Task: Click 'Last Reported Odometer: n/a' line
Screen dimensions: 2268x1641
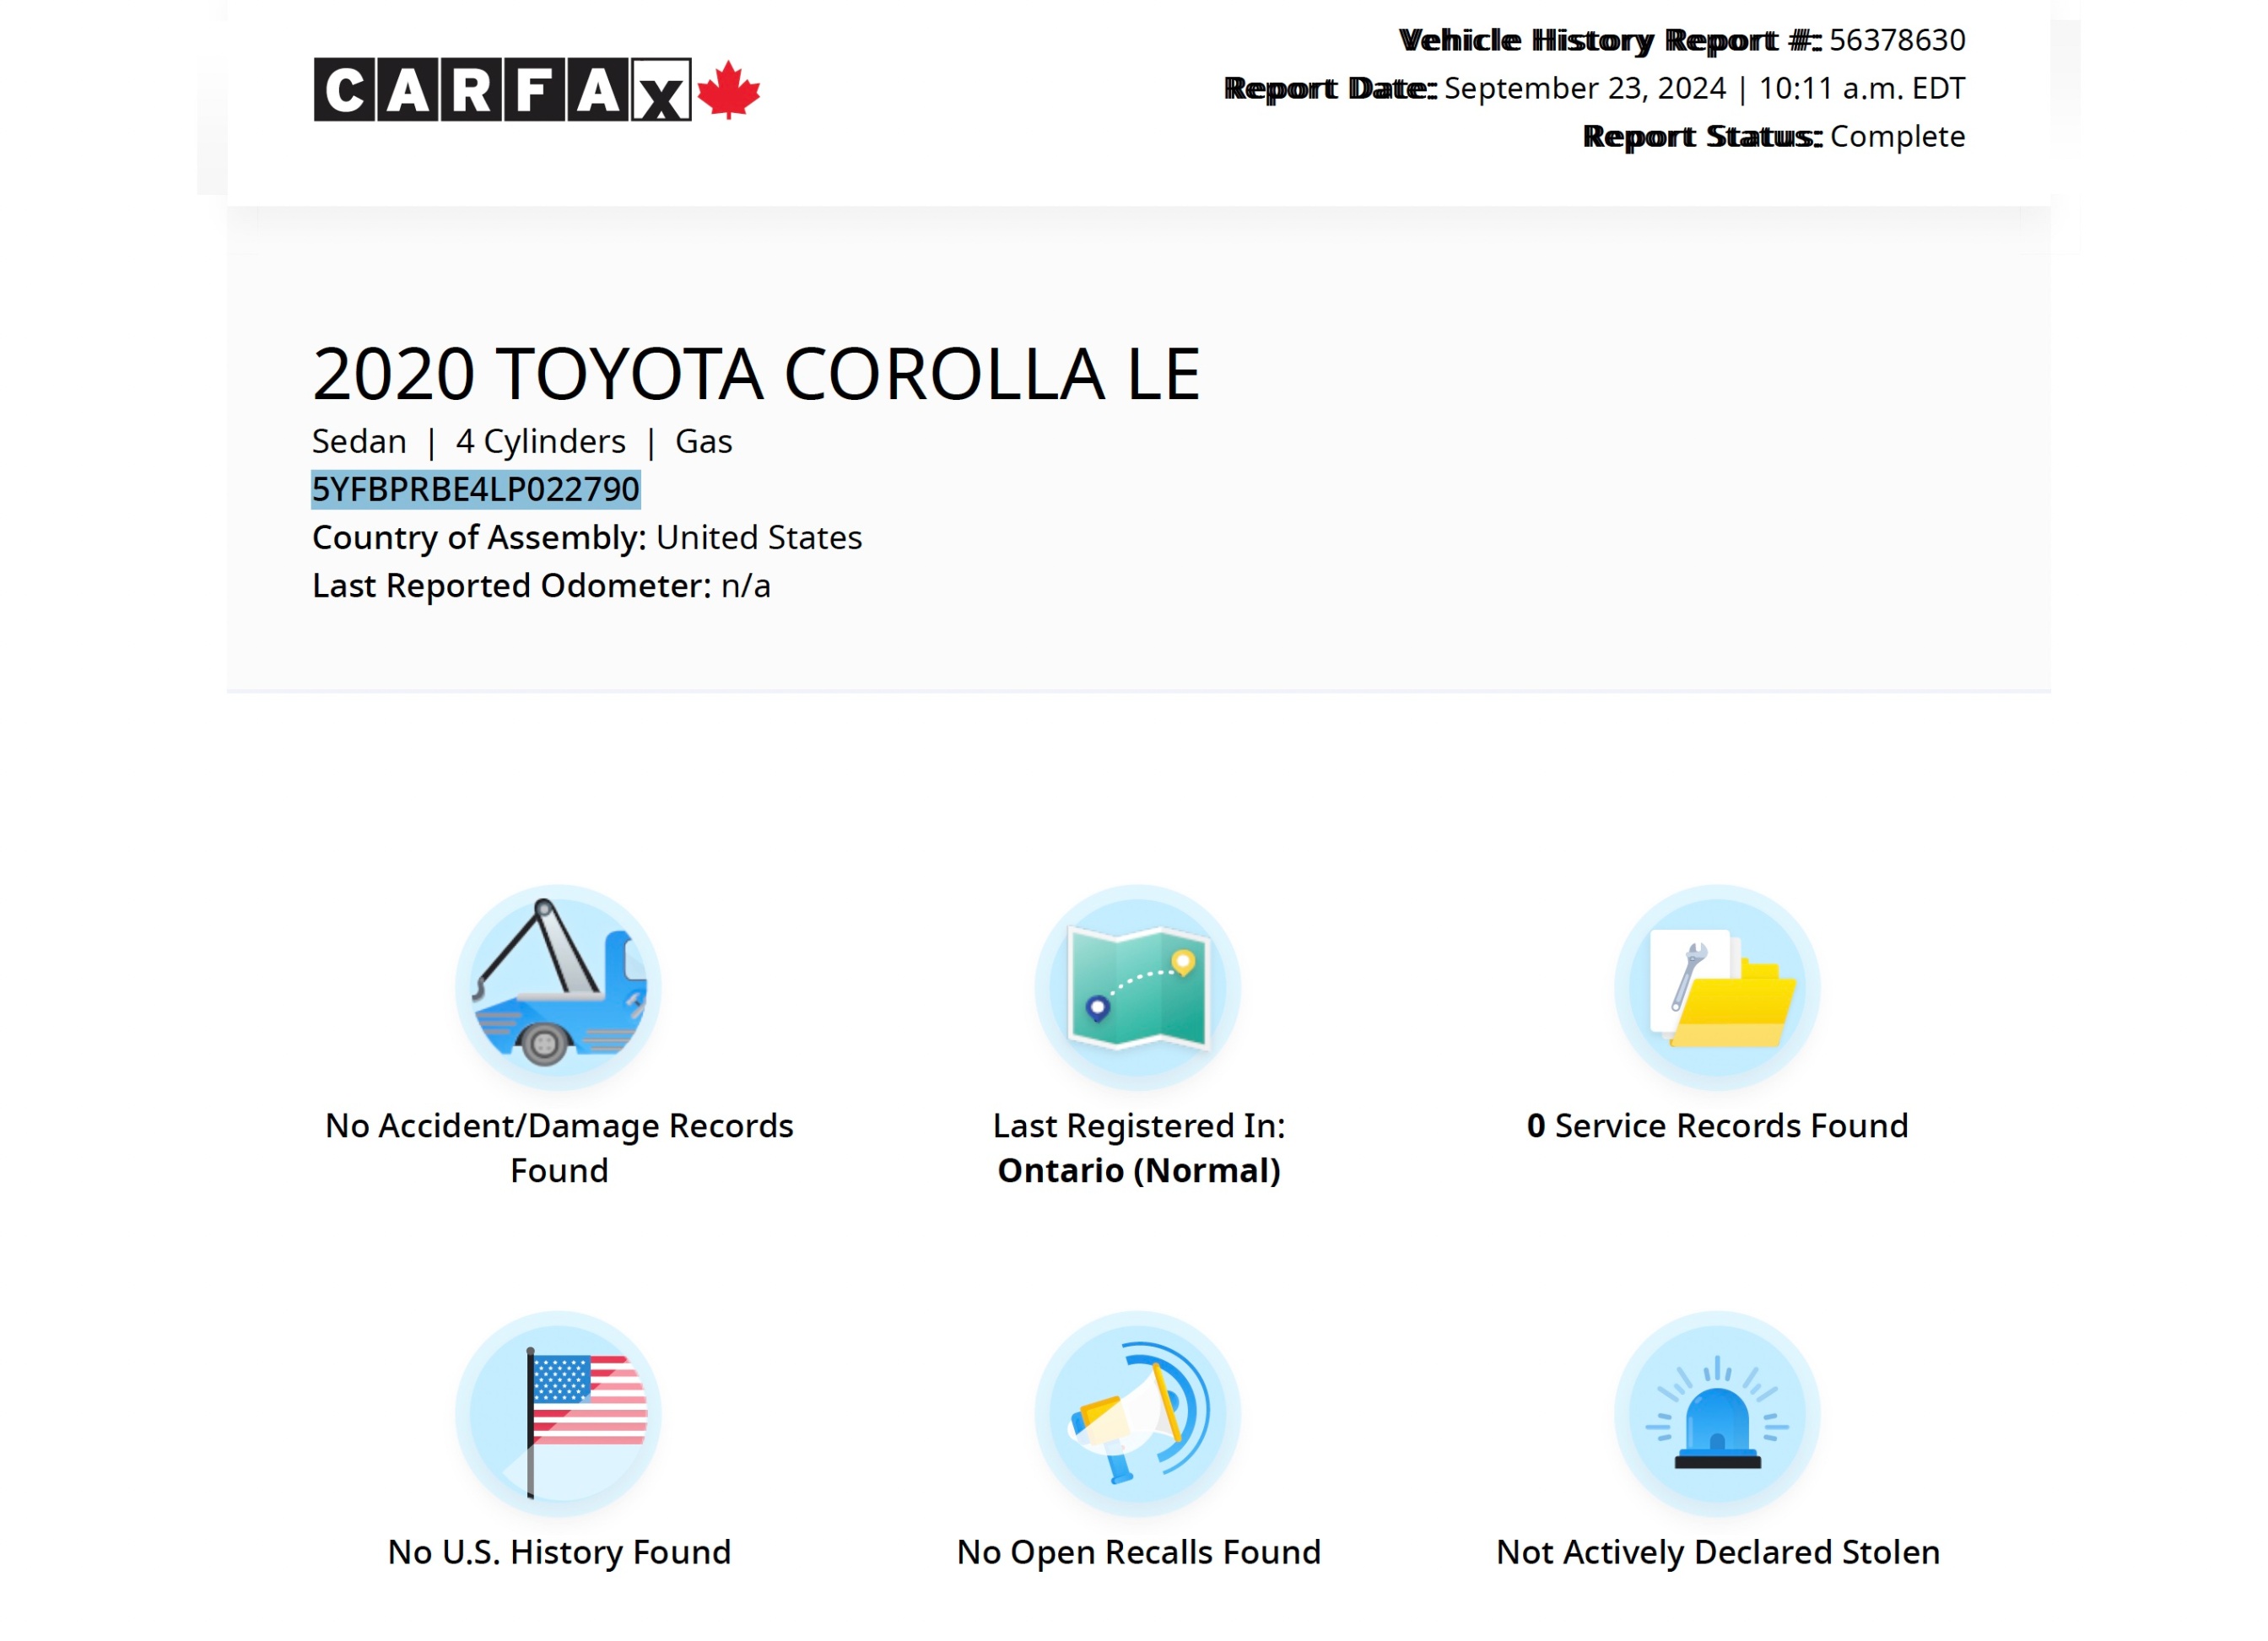Action: [541, 586]
